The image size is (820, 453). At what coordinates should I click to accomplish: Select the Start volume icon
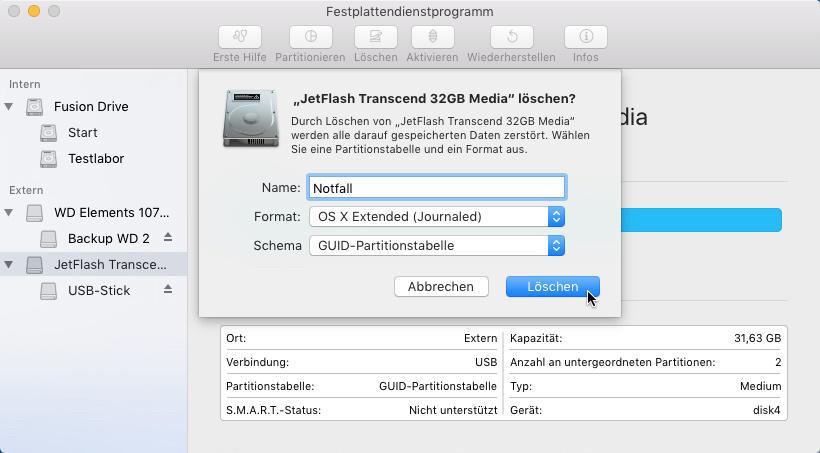pos(49,133)
